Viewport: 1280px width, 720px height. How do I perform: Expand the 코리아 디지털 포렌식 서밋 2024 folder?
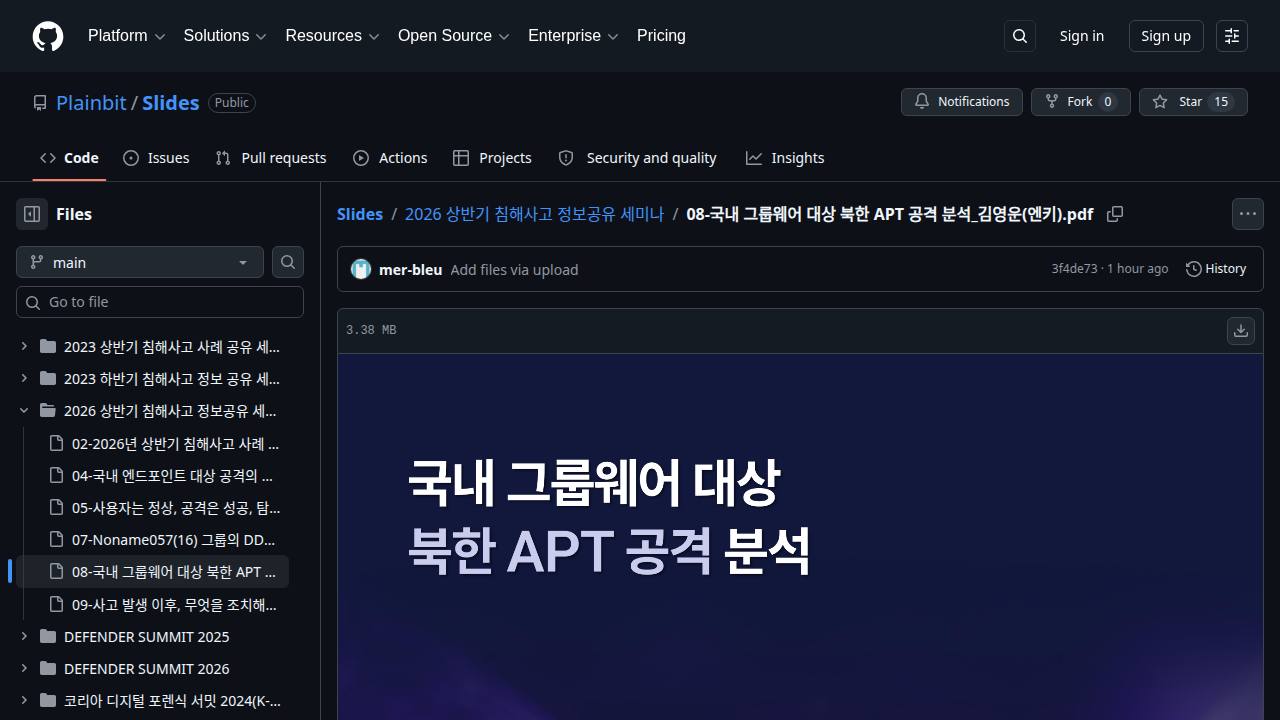pos(24,700)
